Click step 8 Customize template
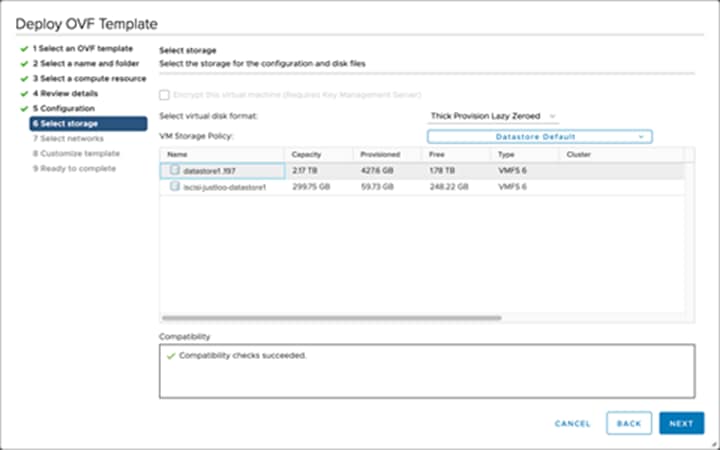 [x=76, y=153]
